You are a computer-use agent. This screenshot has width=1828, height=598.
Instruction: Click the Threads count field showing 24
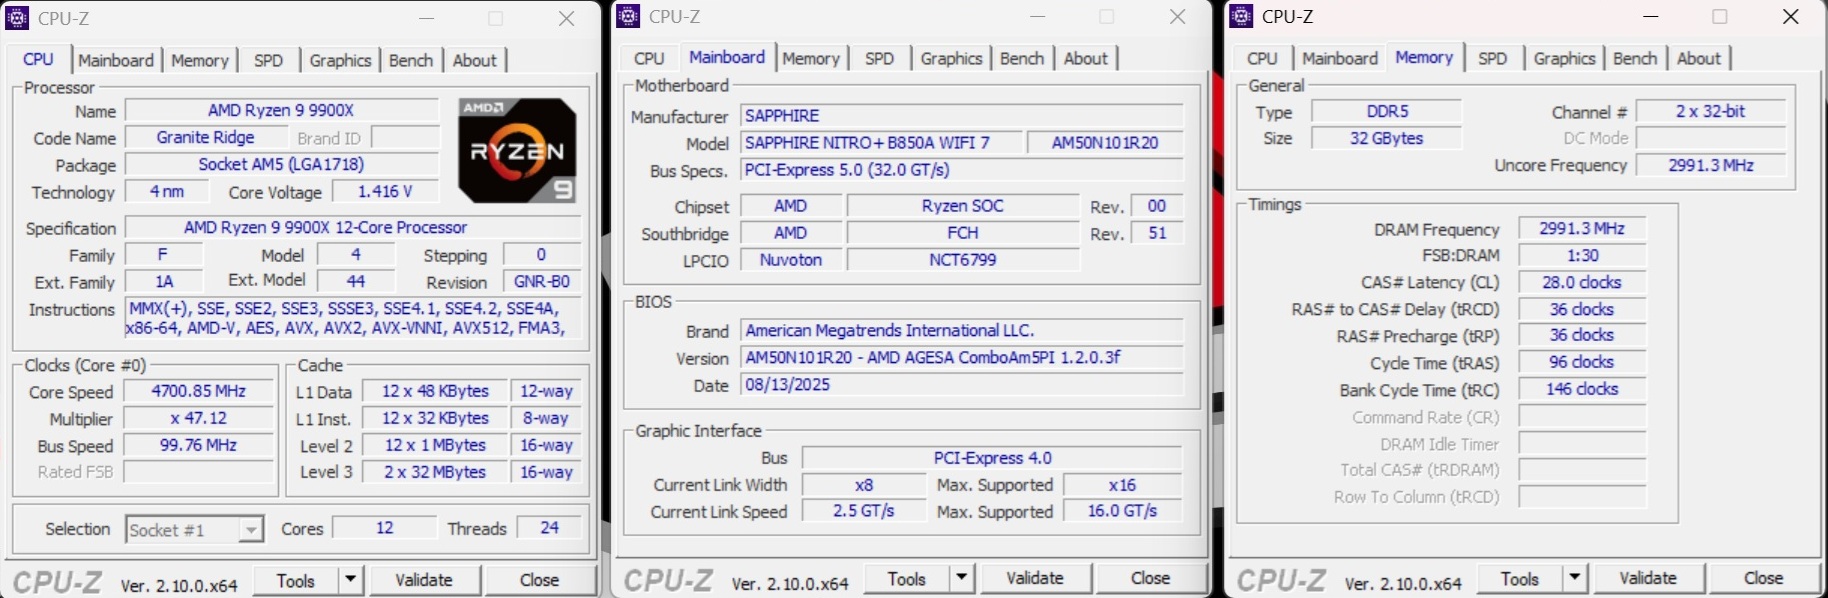(549, 527)
